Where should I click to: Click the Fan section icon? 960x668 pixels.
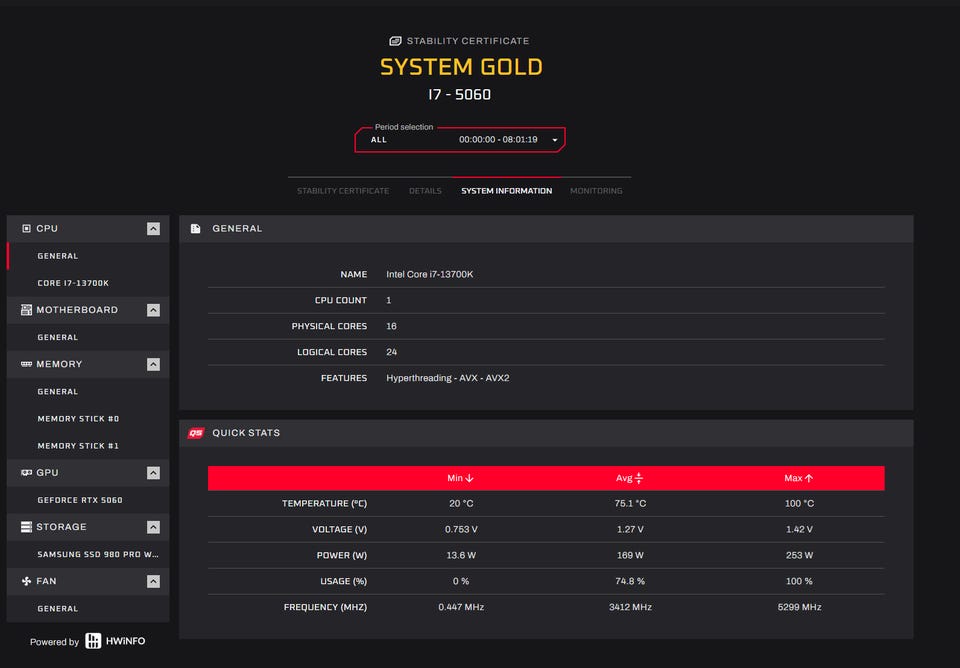coord(26,581)
